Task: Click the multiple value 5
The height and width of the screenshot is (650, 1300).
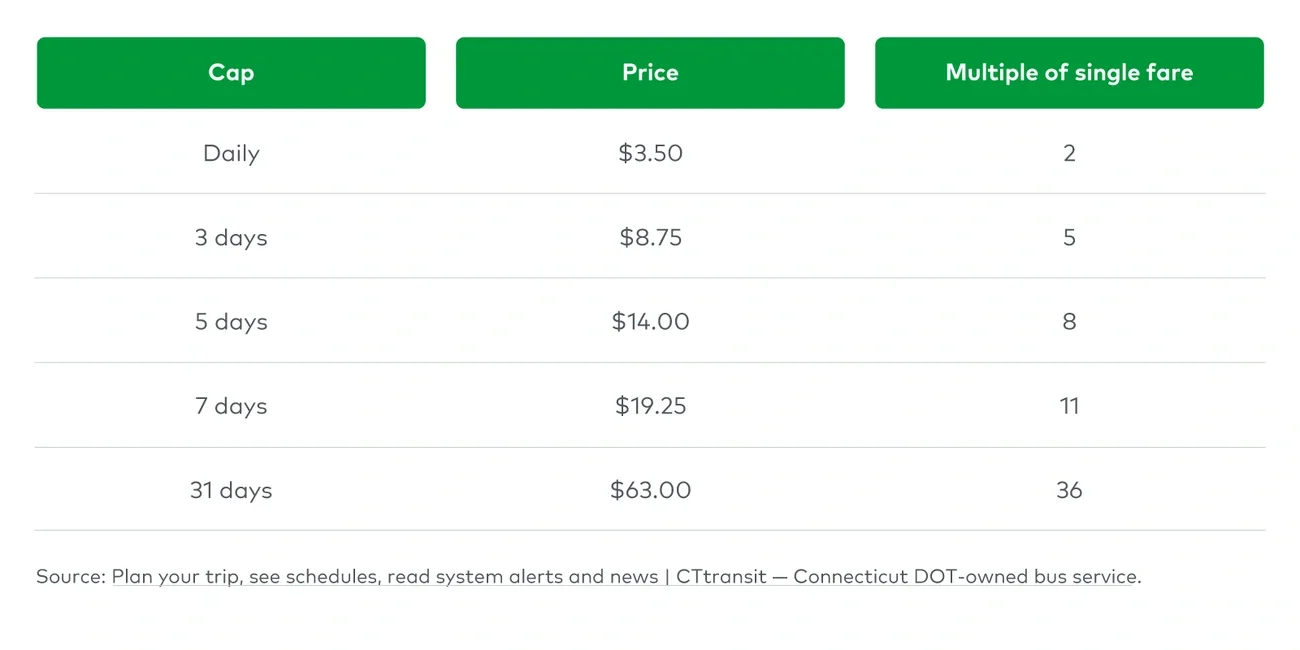Action: tap(1069, 238)
